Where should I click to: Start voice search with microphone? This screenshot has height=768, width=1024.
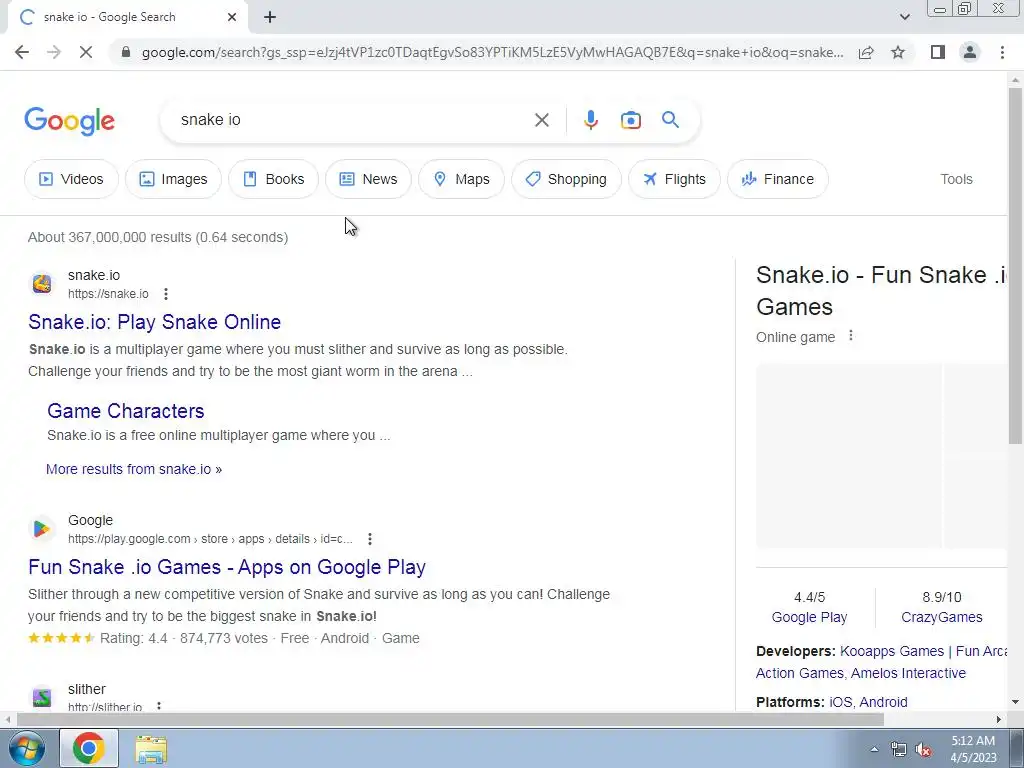590,120
